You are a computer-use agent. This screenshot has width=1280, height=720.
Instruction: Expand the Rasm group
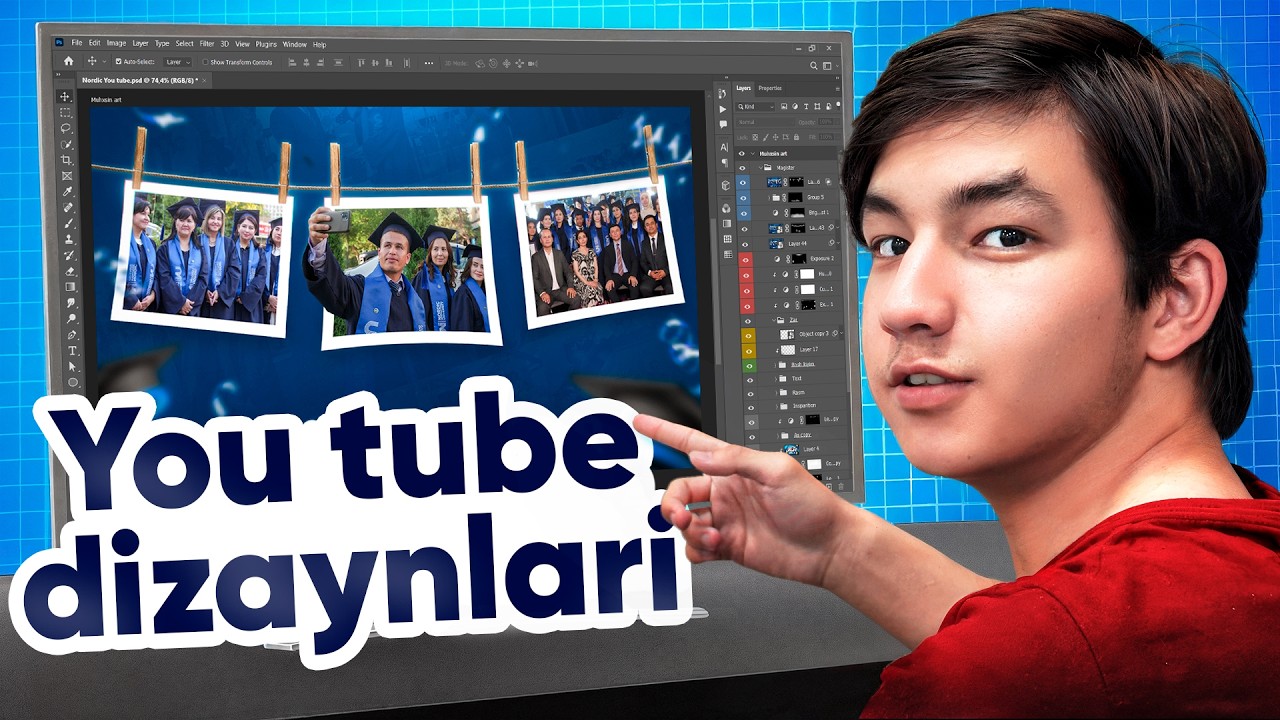[x=777, y=394]
